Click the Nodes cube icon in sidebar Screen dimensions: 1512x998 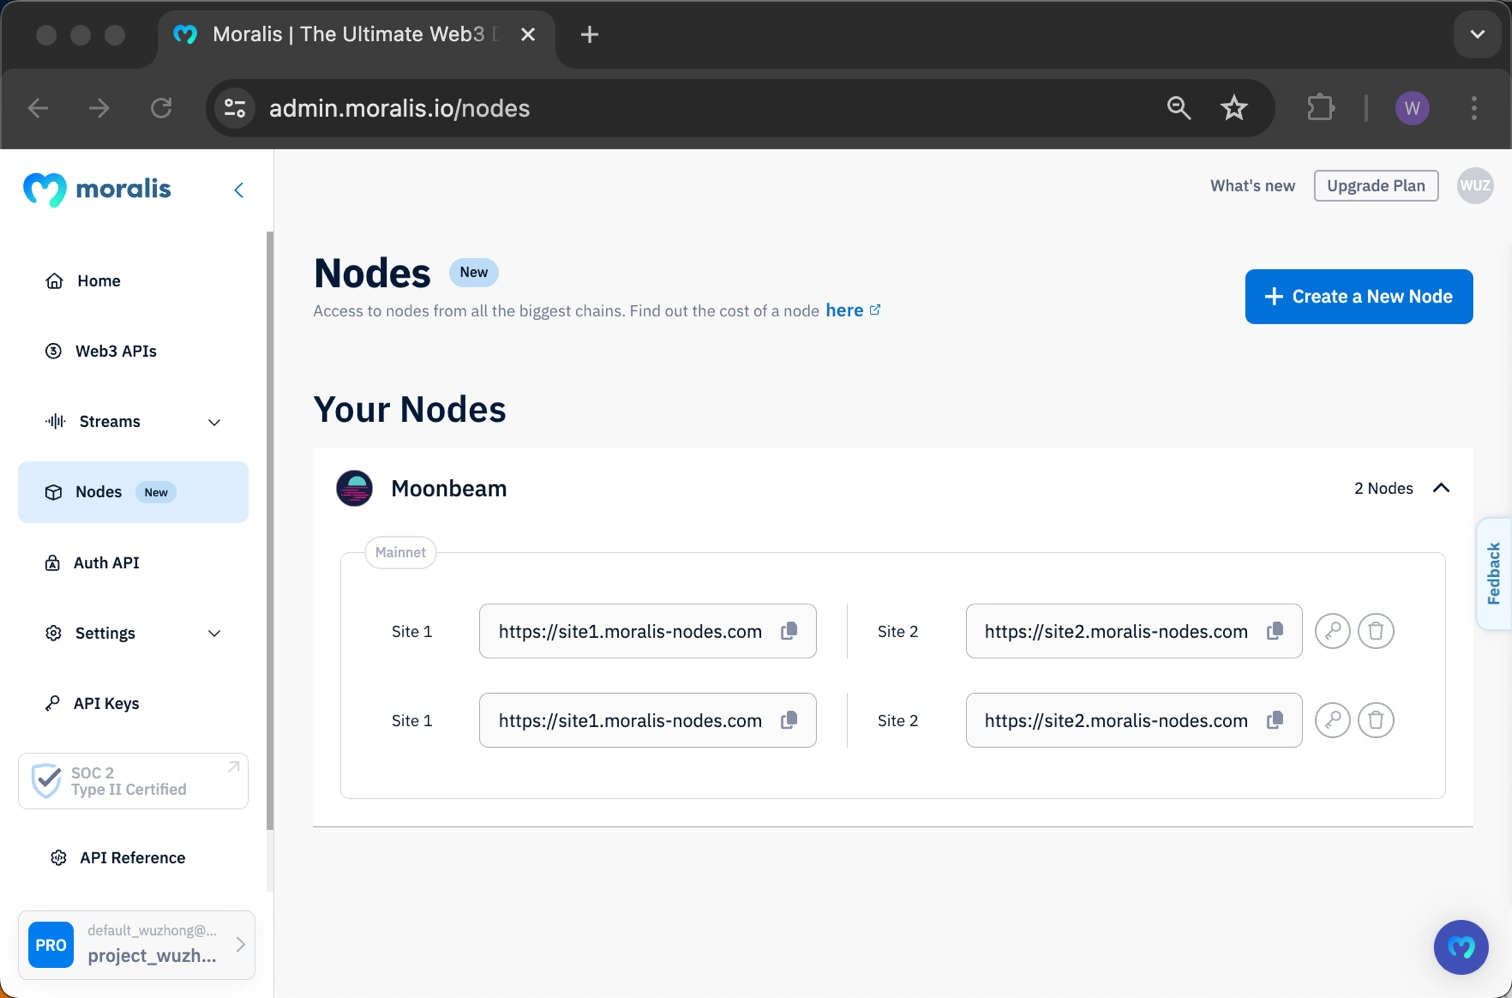(x=54, y=492)
